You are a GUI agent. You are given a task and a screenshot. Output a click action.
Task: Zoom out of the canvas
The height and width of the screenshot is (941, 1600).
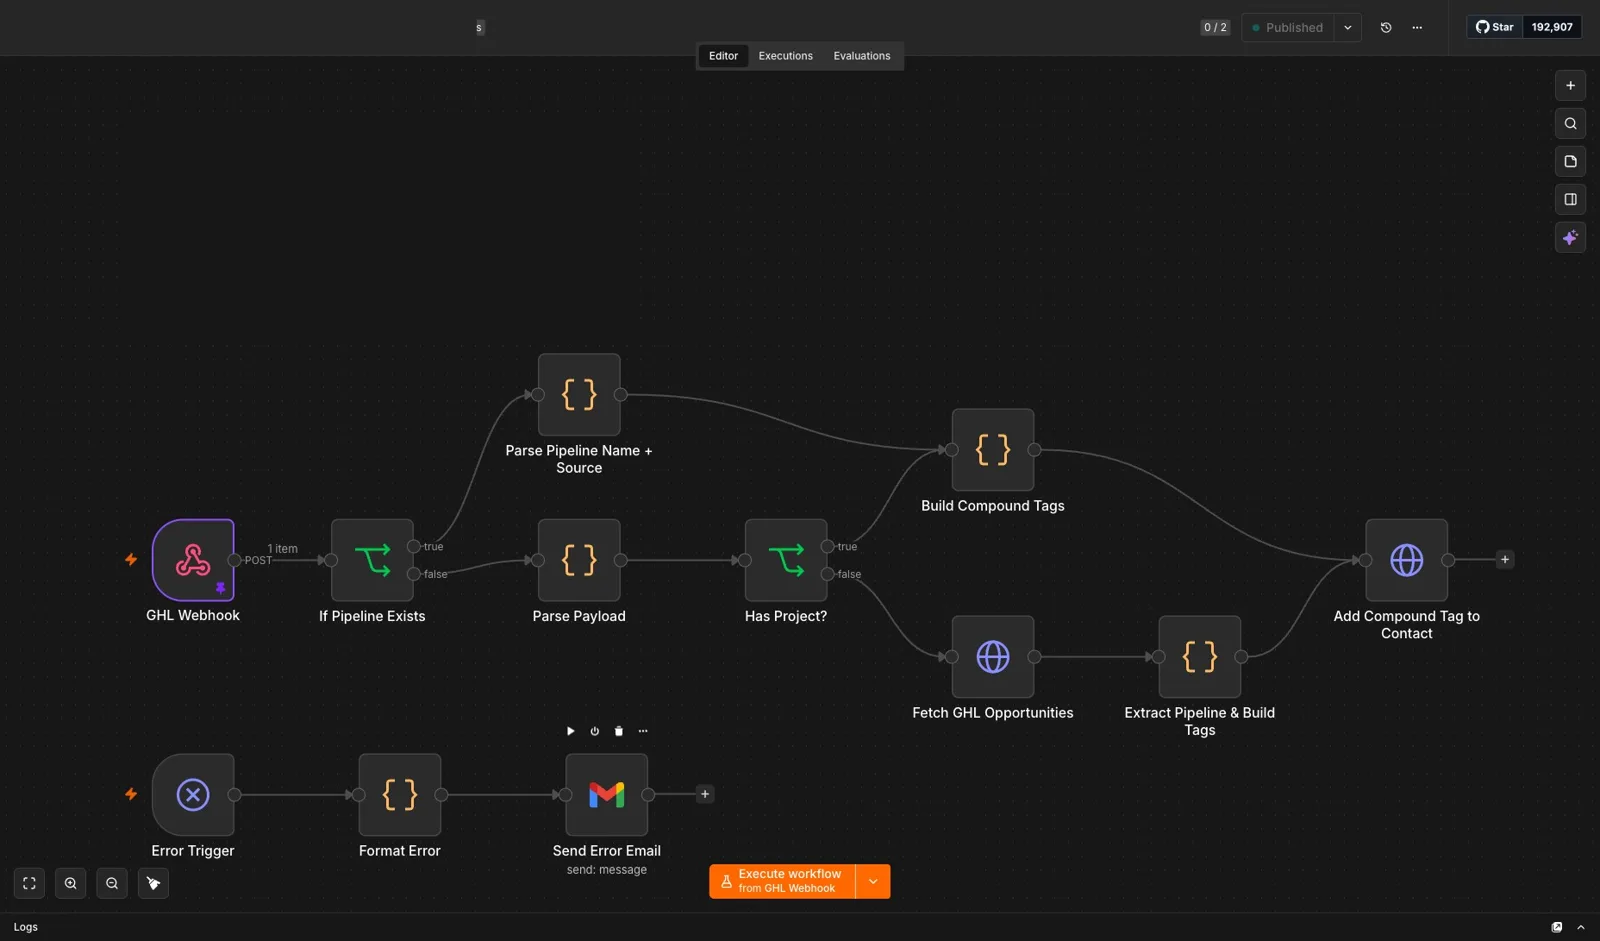(x=112, y=883)
